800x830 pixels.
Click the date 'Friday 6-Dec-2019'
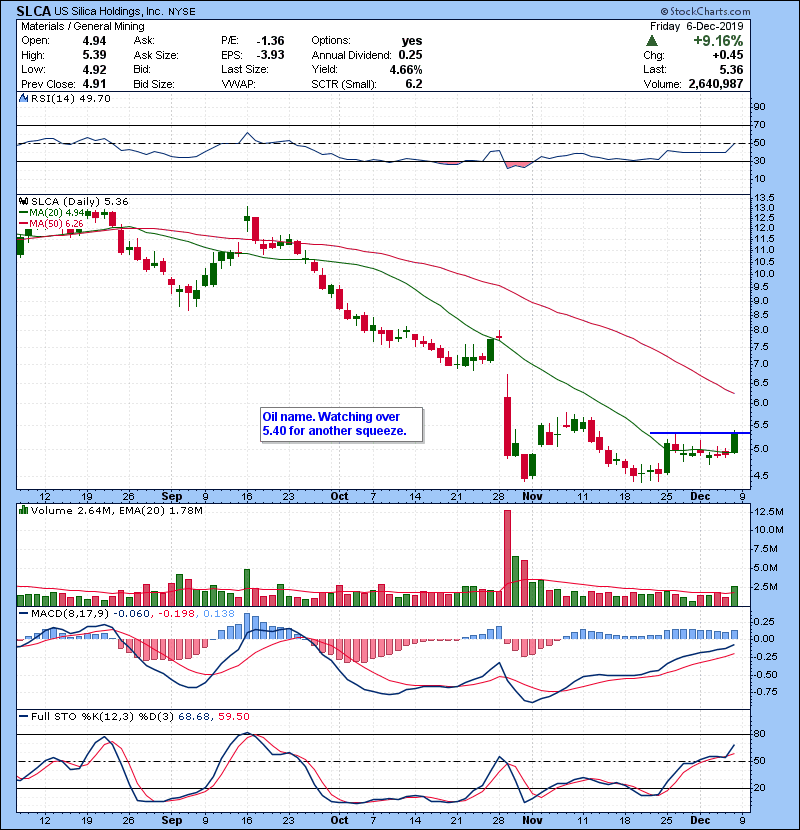point(697,26)
